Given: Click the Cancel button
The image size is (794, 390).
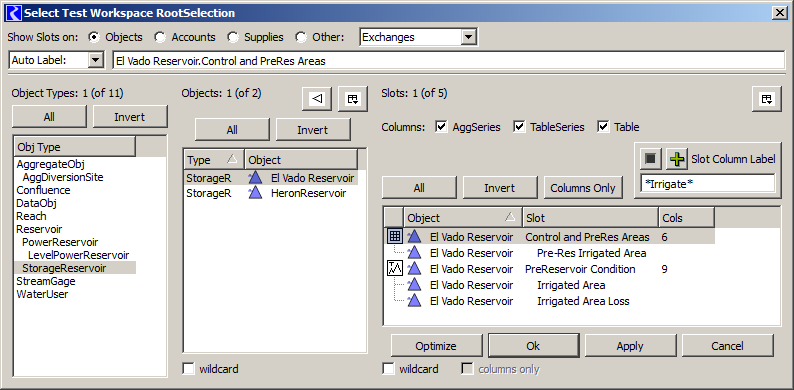Looking at the screenshot, I should tap(727, 346).
